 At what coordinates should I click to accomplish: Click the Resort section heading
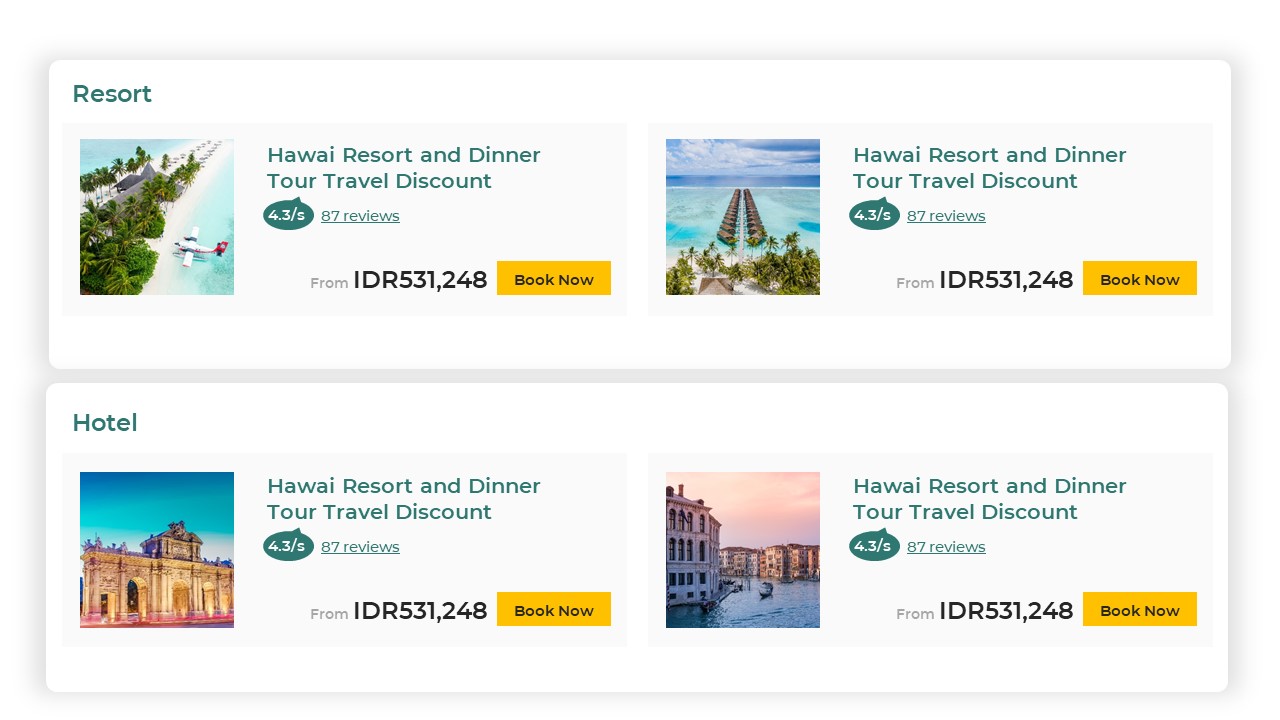[x=112, y=94]
